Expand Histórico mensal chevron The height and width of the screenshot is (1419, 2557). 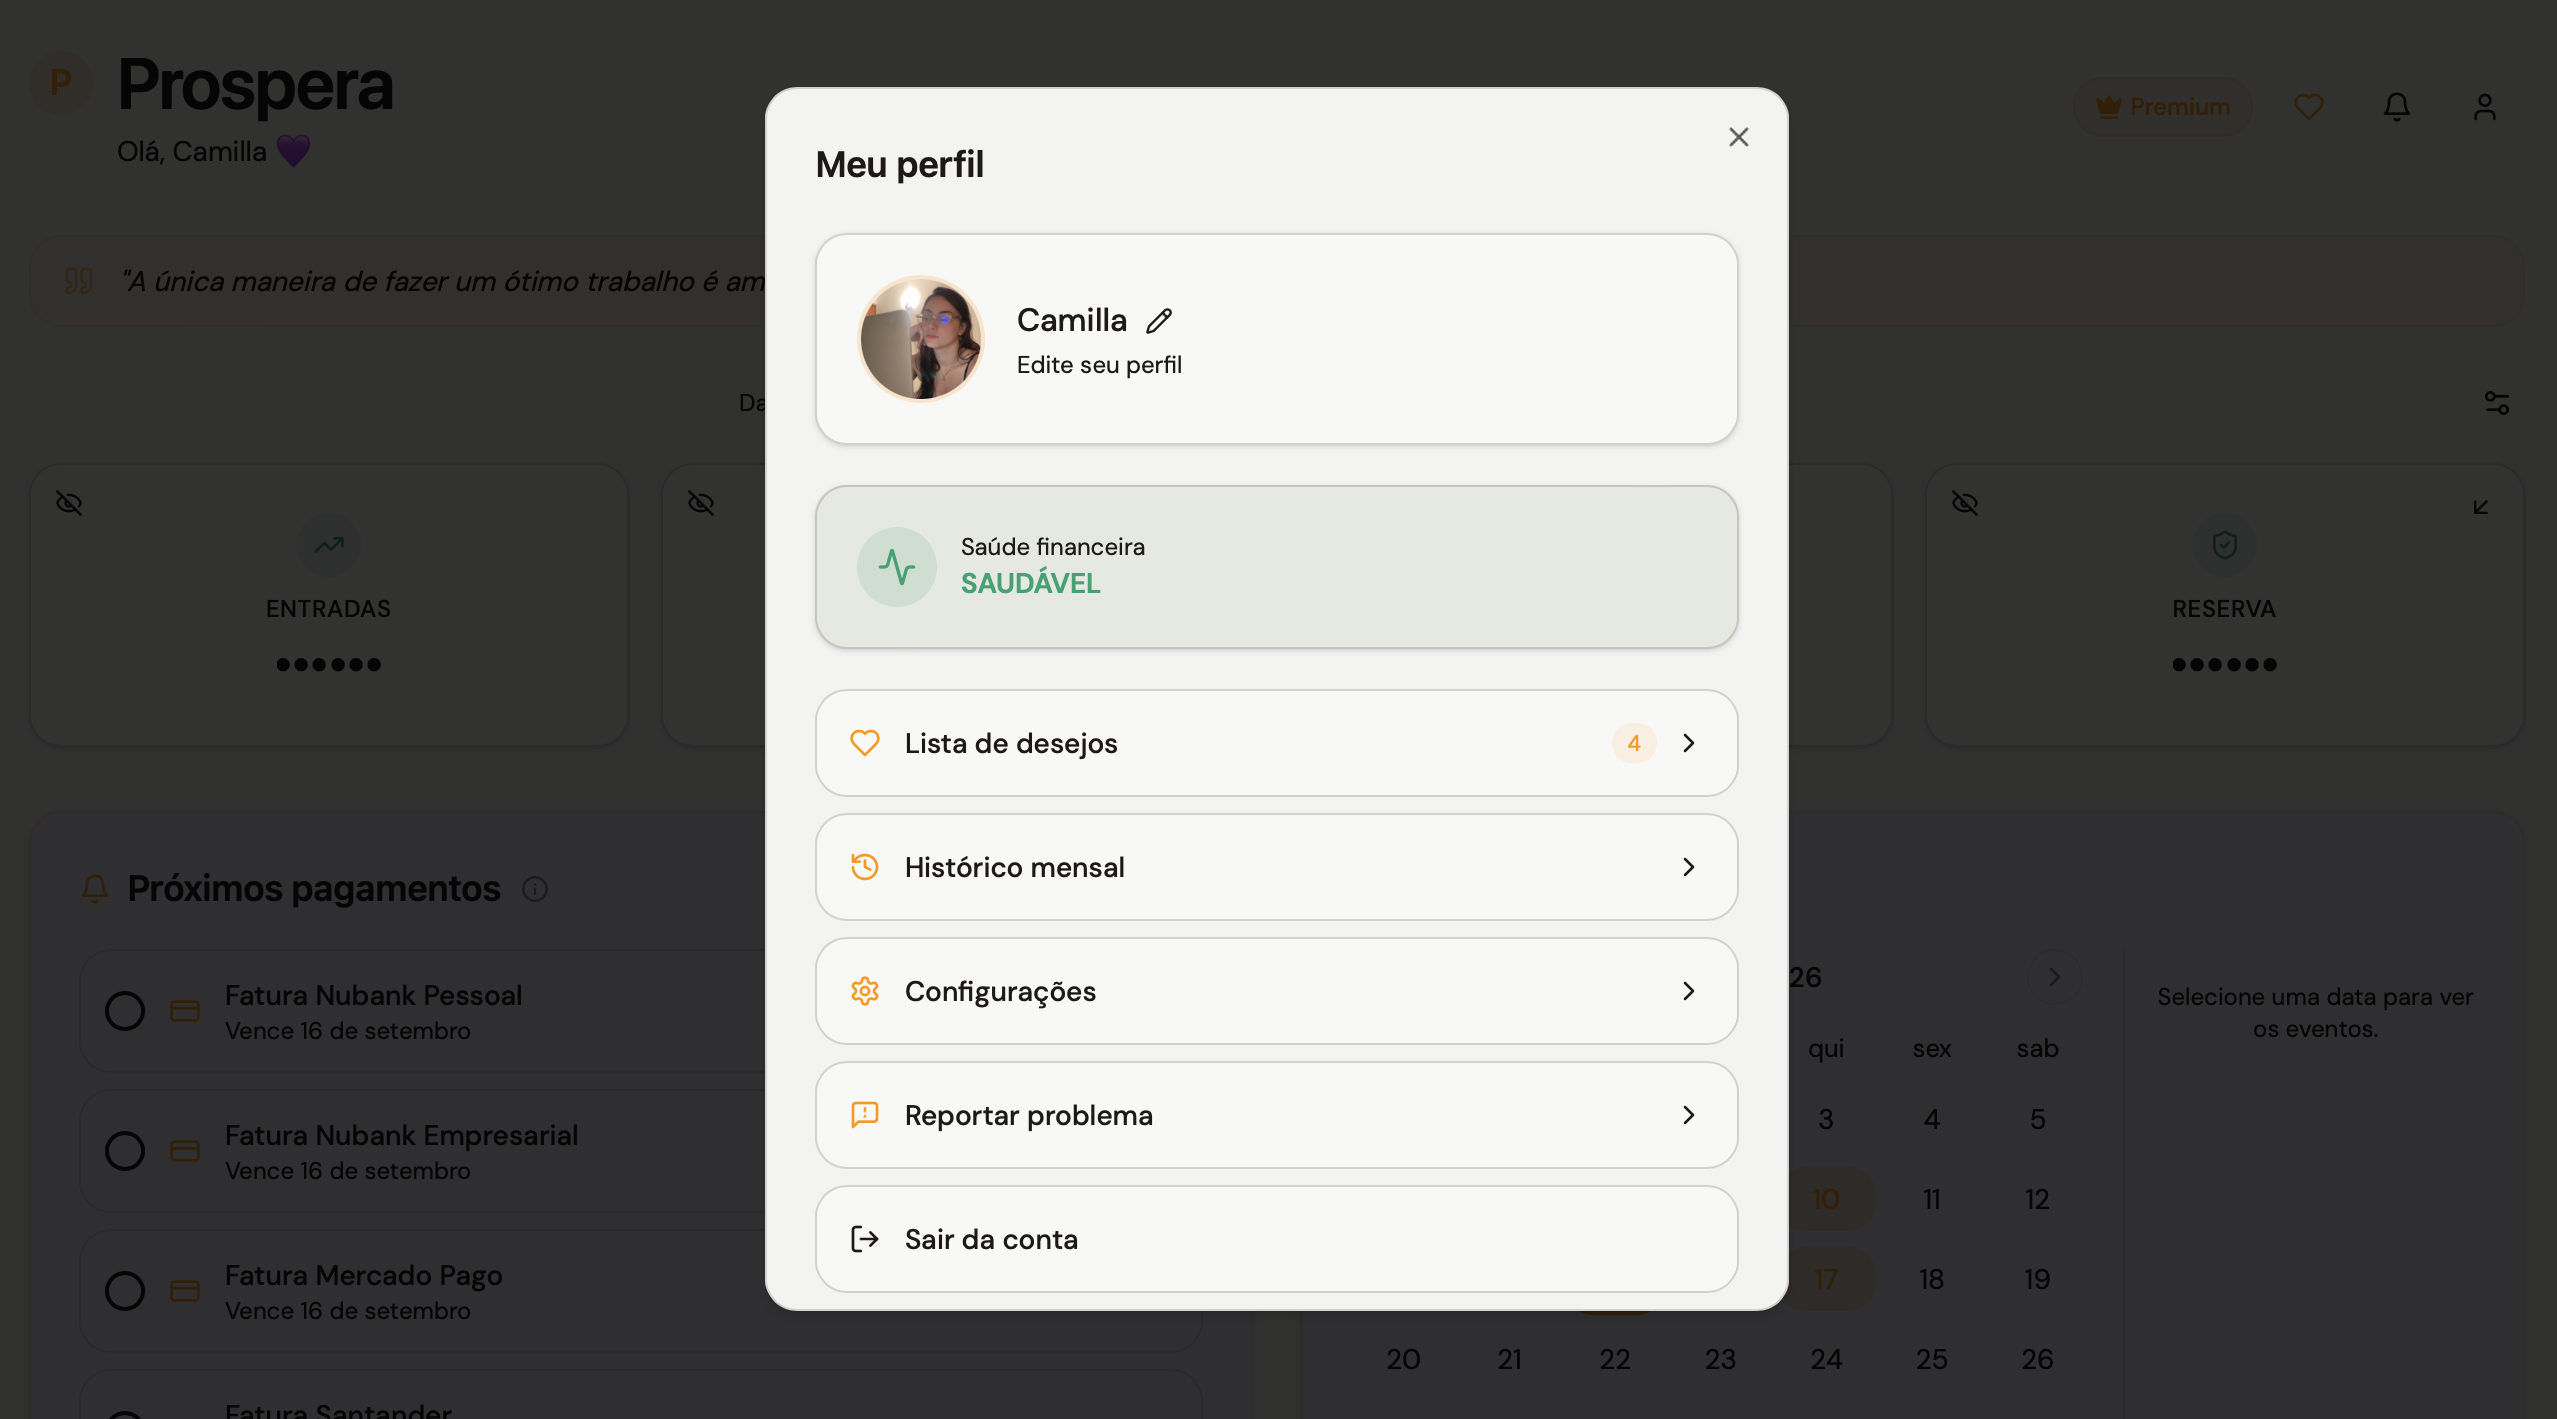click(1689, 867)
